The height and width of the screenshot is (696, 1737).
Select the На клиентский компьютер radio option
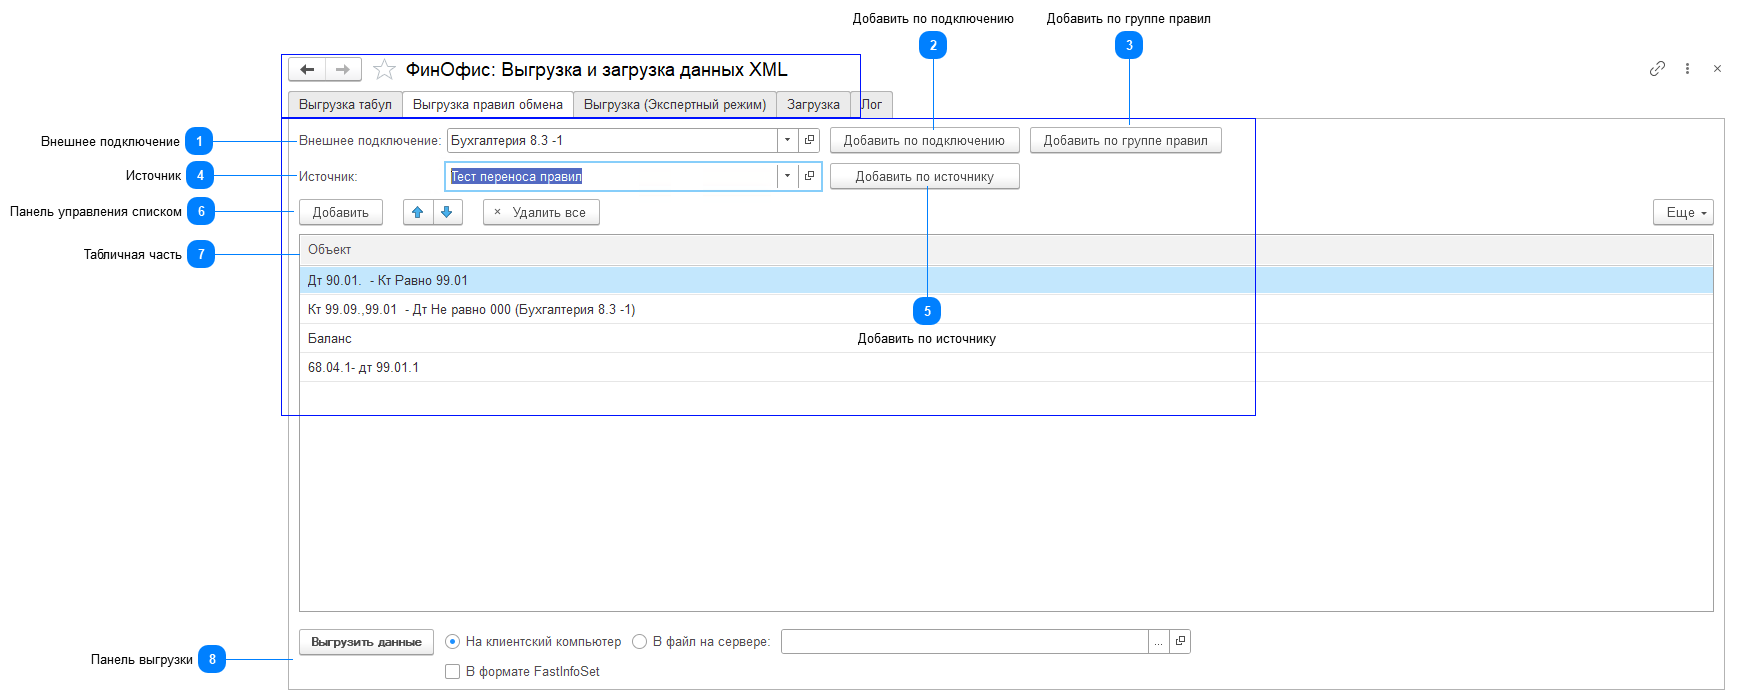click(452, 642)
